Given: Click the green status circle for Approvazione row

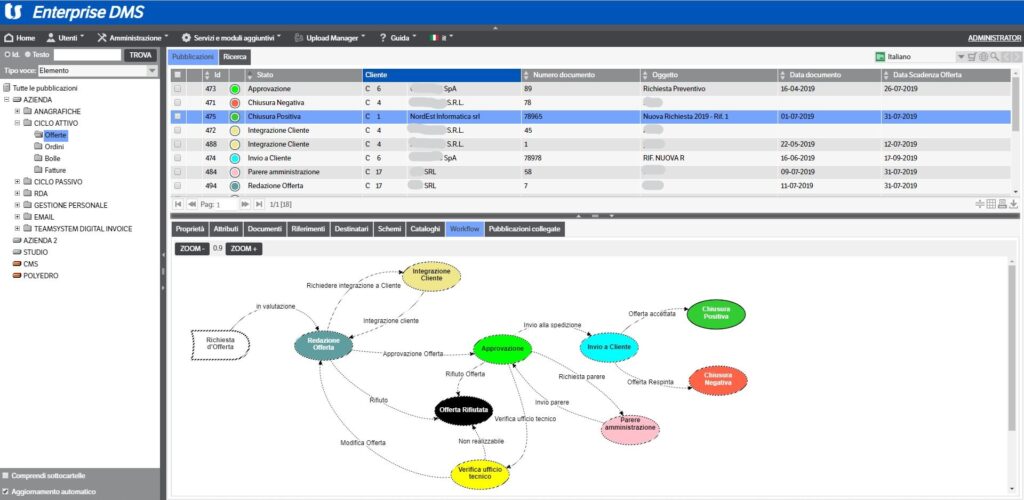Looking at the screenshot, I should [x=235, y=89].
